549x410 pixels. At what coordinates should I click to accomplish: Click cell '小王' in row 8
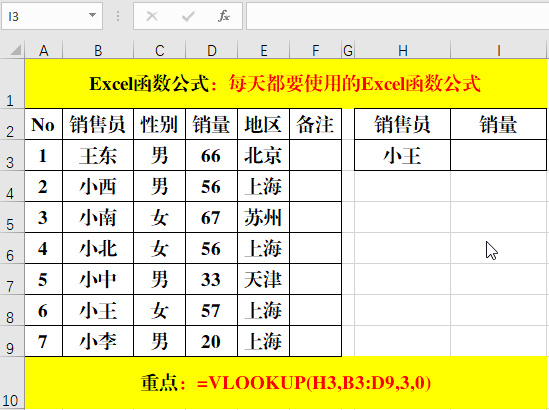click(98, 310)
